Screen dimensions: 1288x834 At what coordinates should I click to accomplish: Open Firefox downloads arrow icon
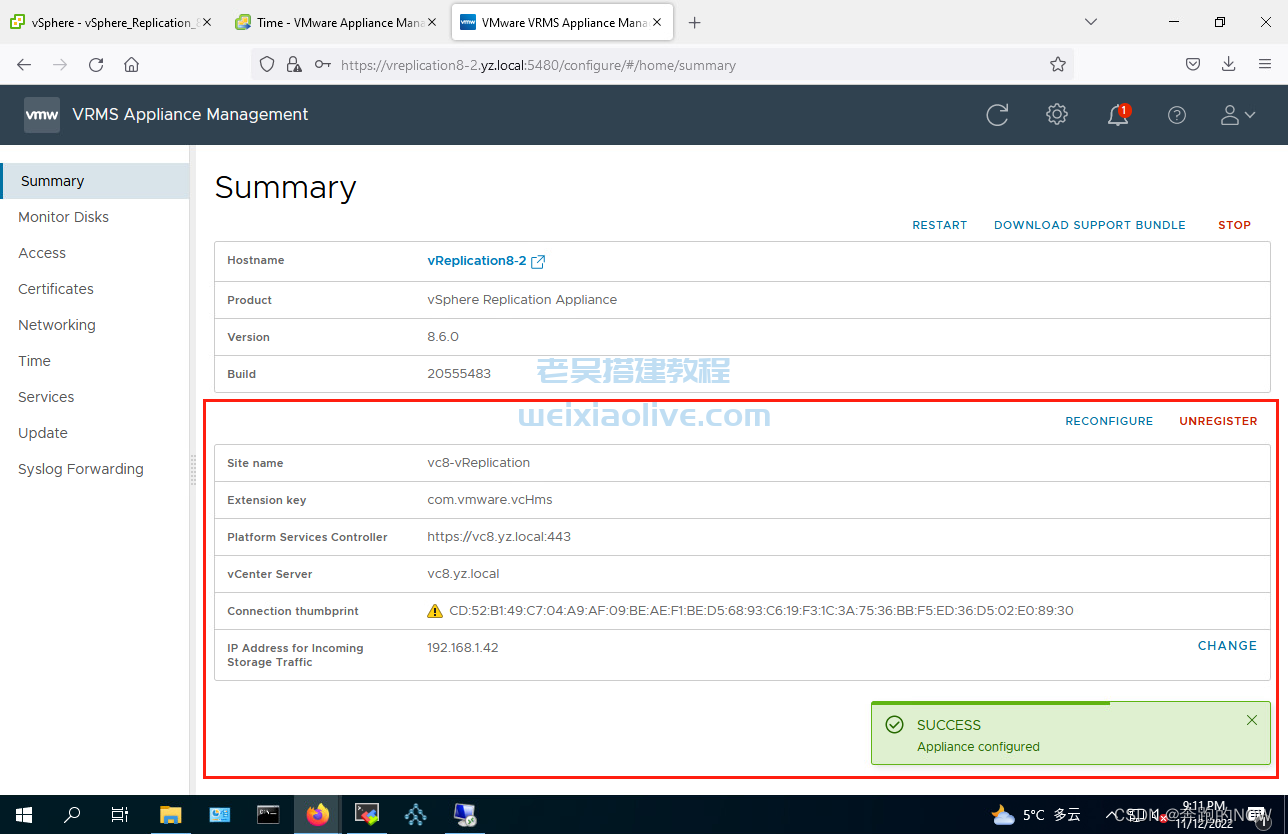[x=1229, y=65]
